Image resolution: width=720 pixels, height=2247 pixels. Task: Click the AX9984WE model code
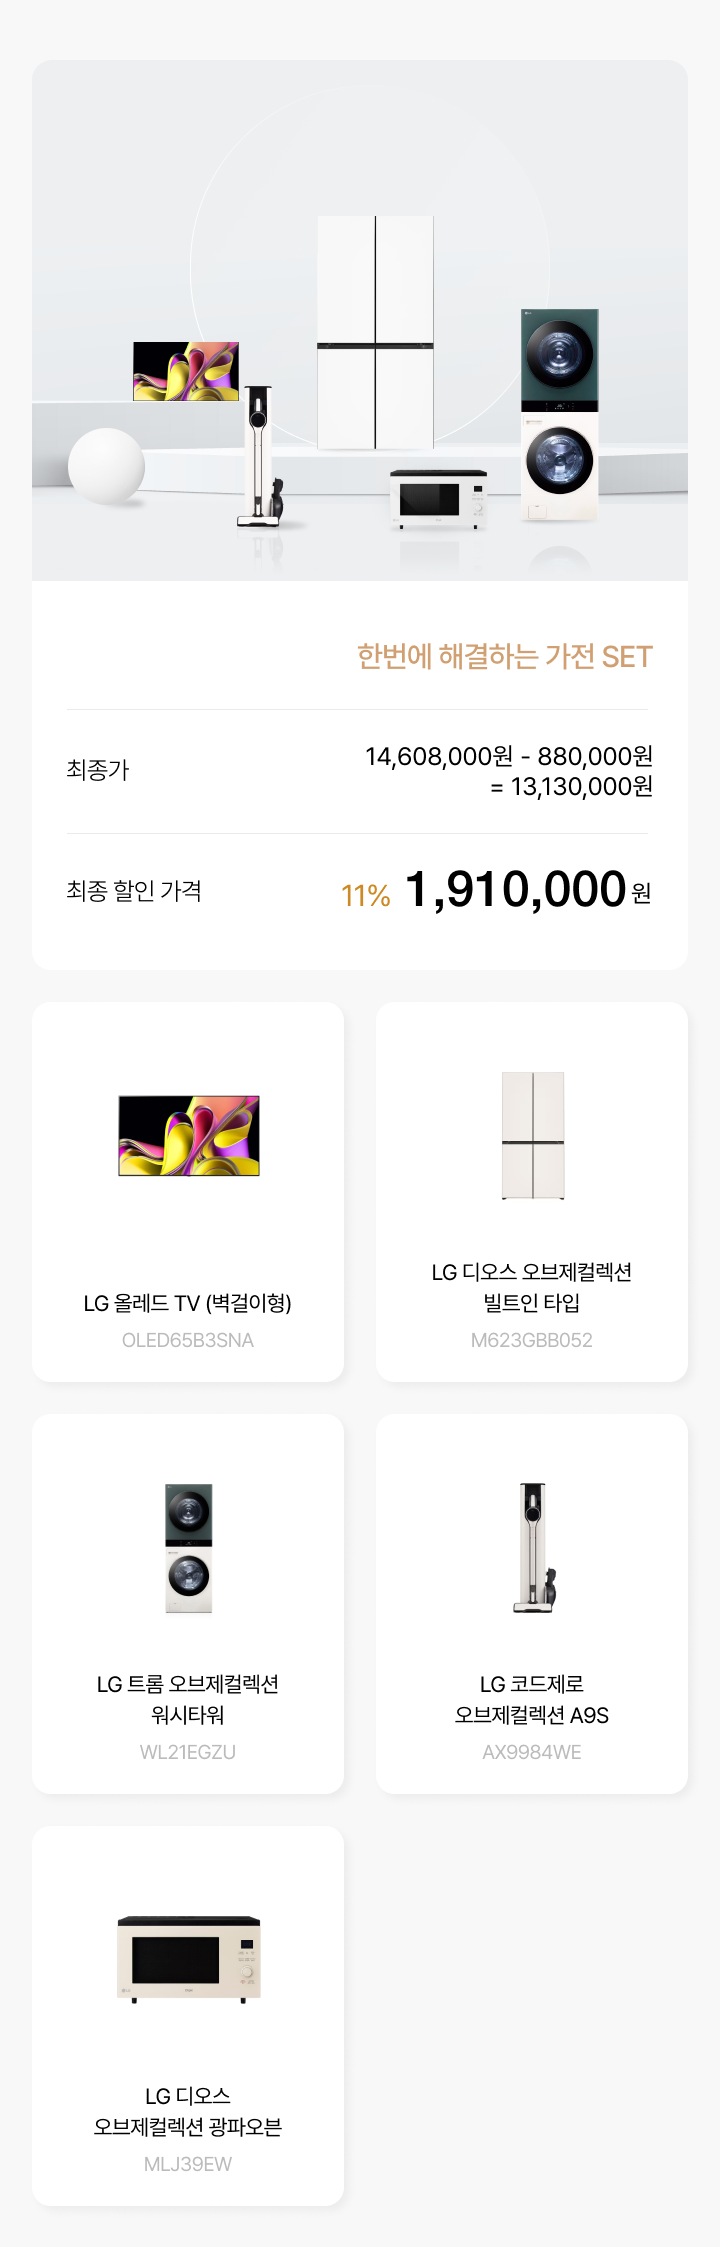tap(532, 1752)
